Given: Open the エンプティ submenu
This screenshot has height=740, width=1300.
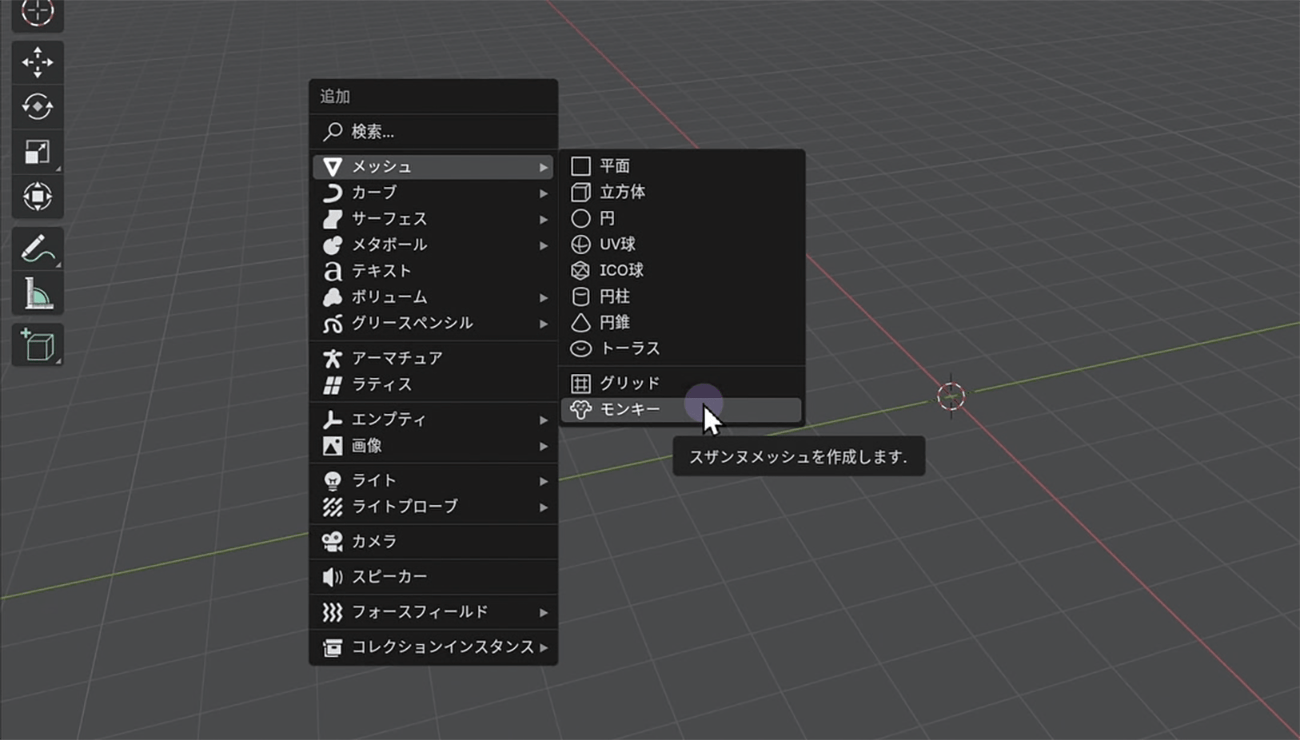Looking at the screenshot, I should pos(433,420).
